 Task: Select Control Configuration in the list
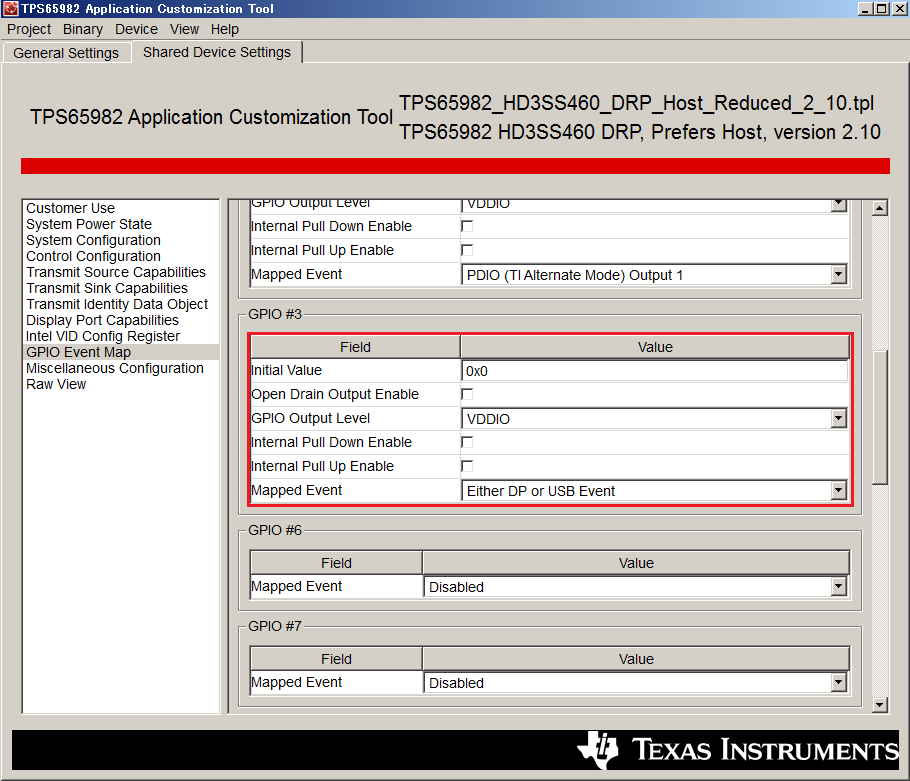pos(93,256)
